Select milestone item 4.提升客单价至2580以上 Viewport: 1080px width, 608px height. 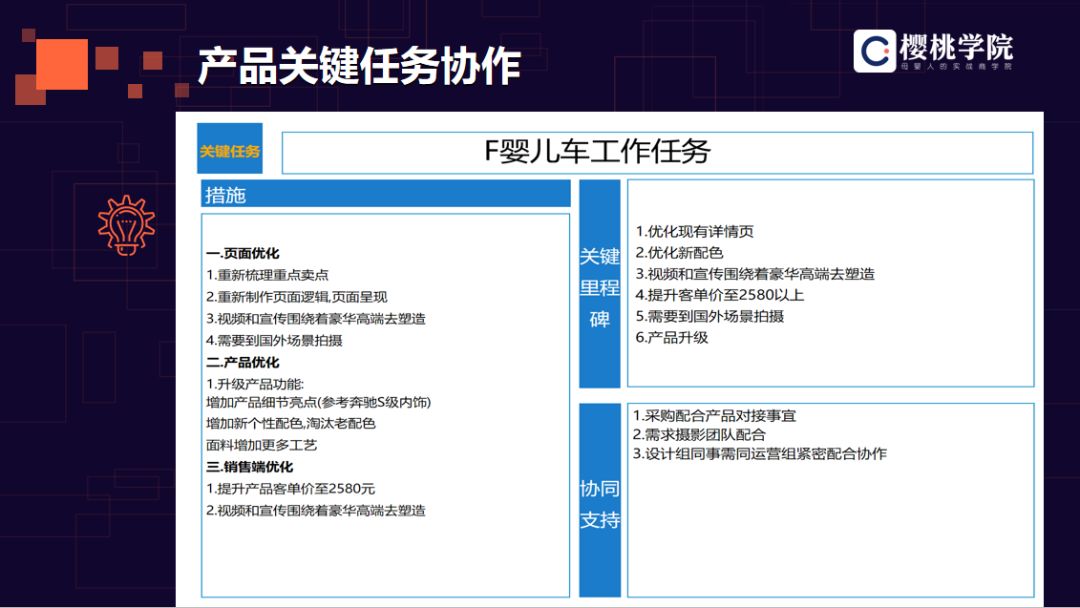tap(720, 295)
